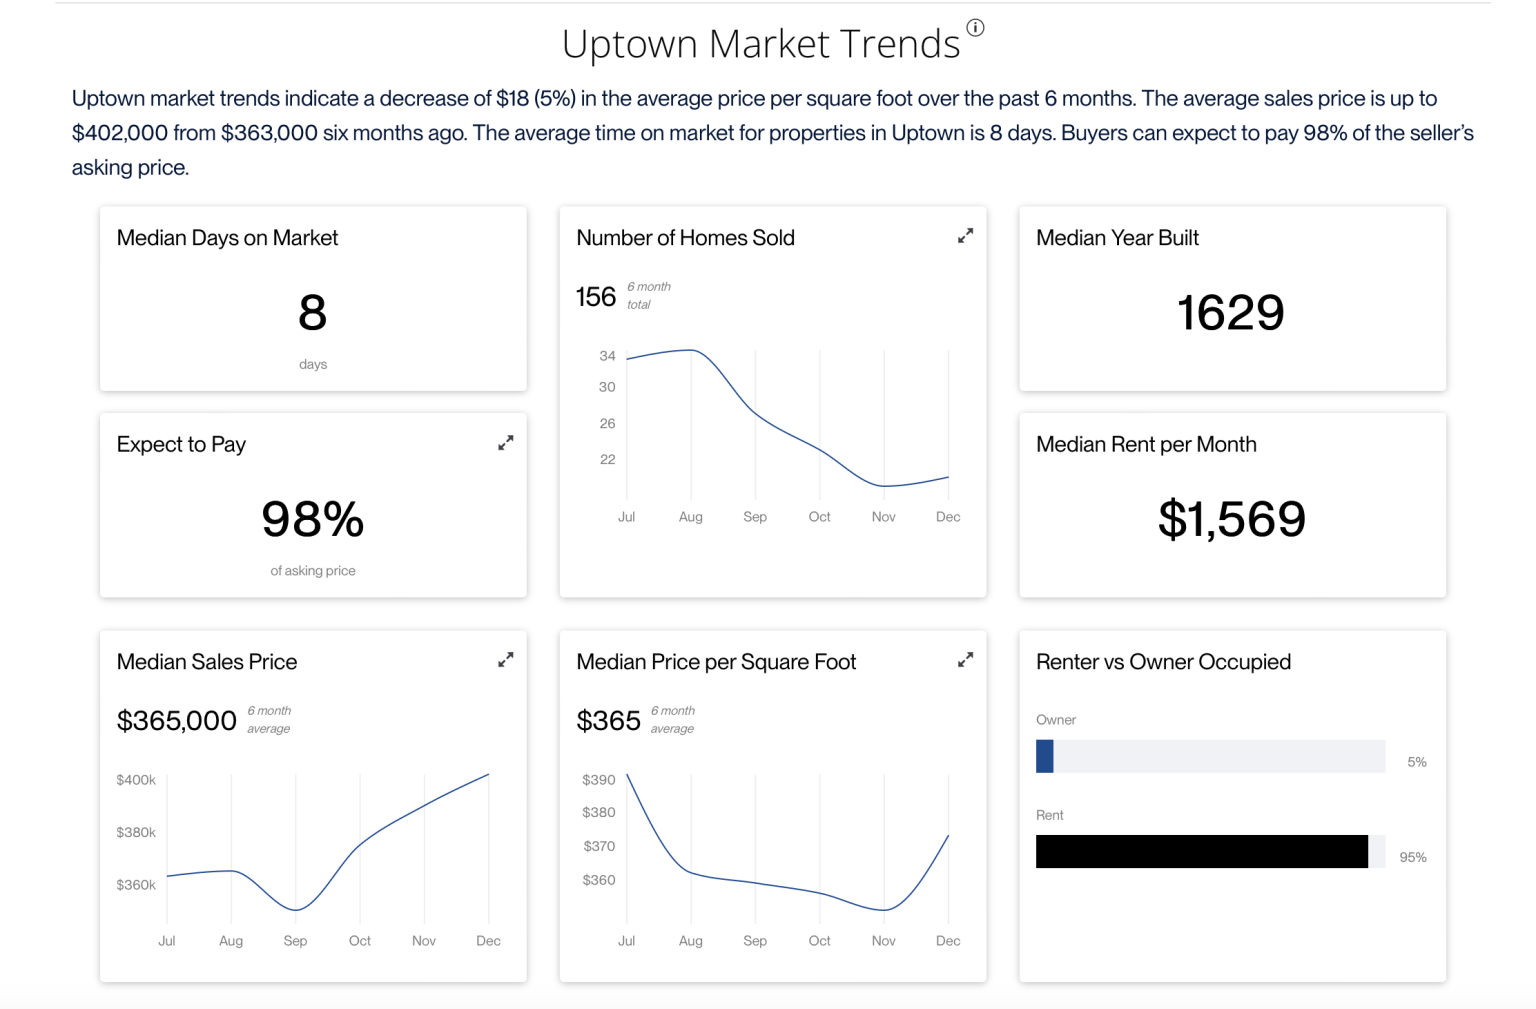Expand the Number of Homes Sold chart
Screen dimensions: 1536x1009
tap(965, 236)
